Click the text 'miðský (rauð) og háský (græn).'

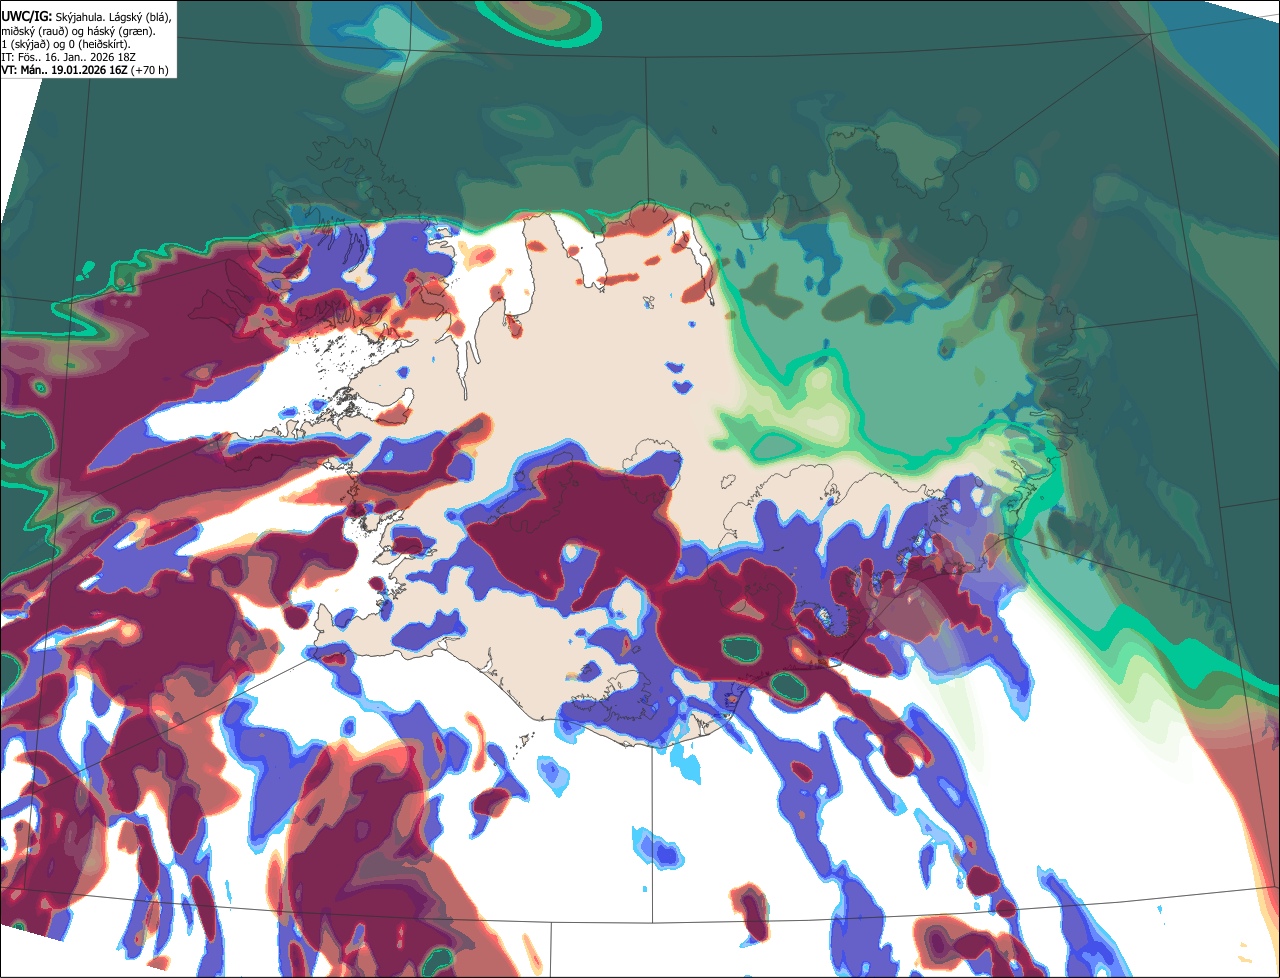tap(78, 31)
